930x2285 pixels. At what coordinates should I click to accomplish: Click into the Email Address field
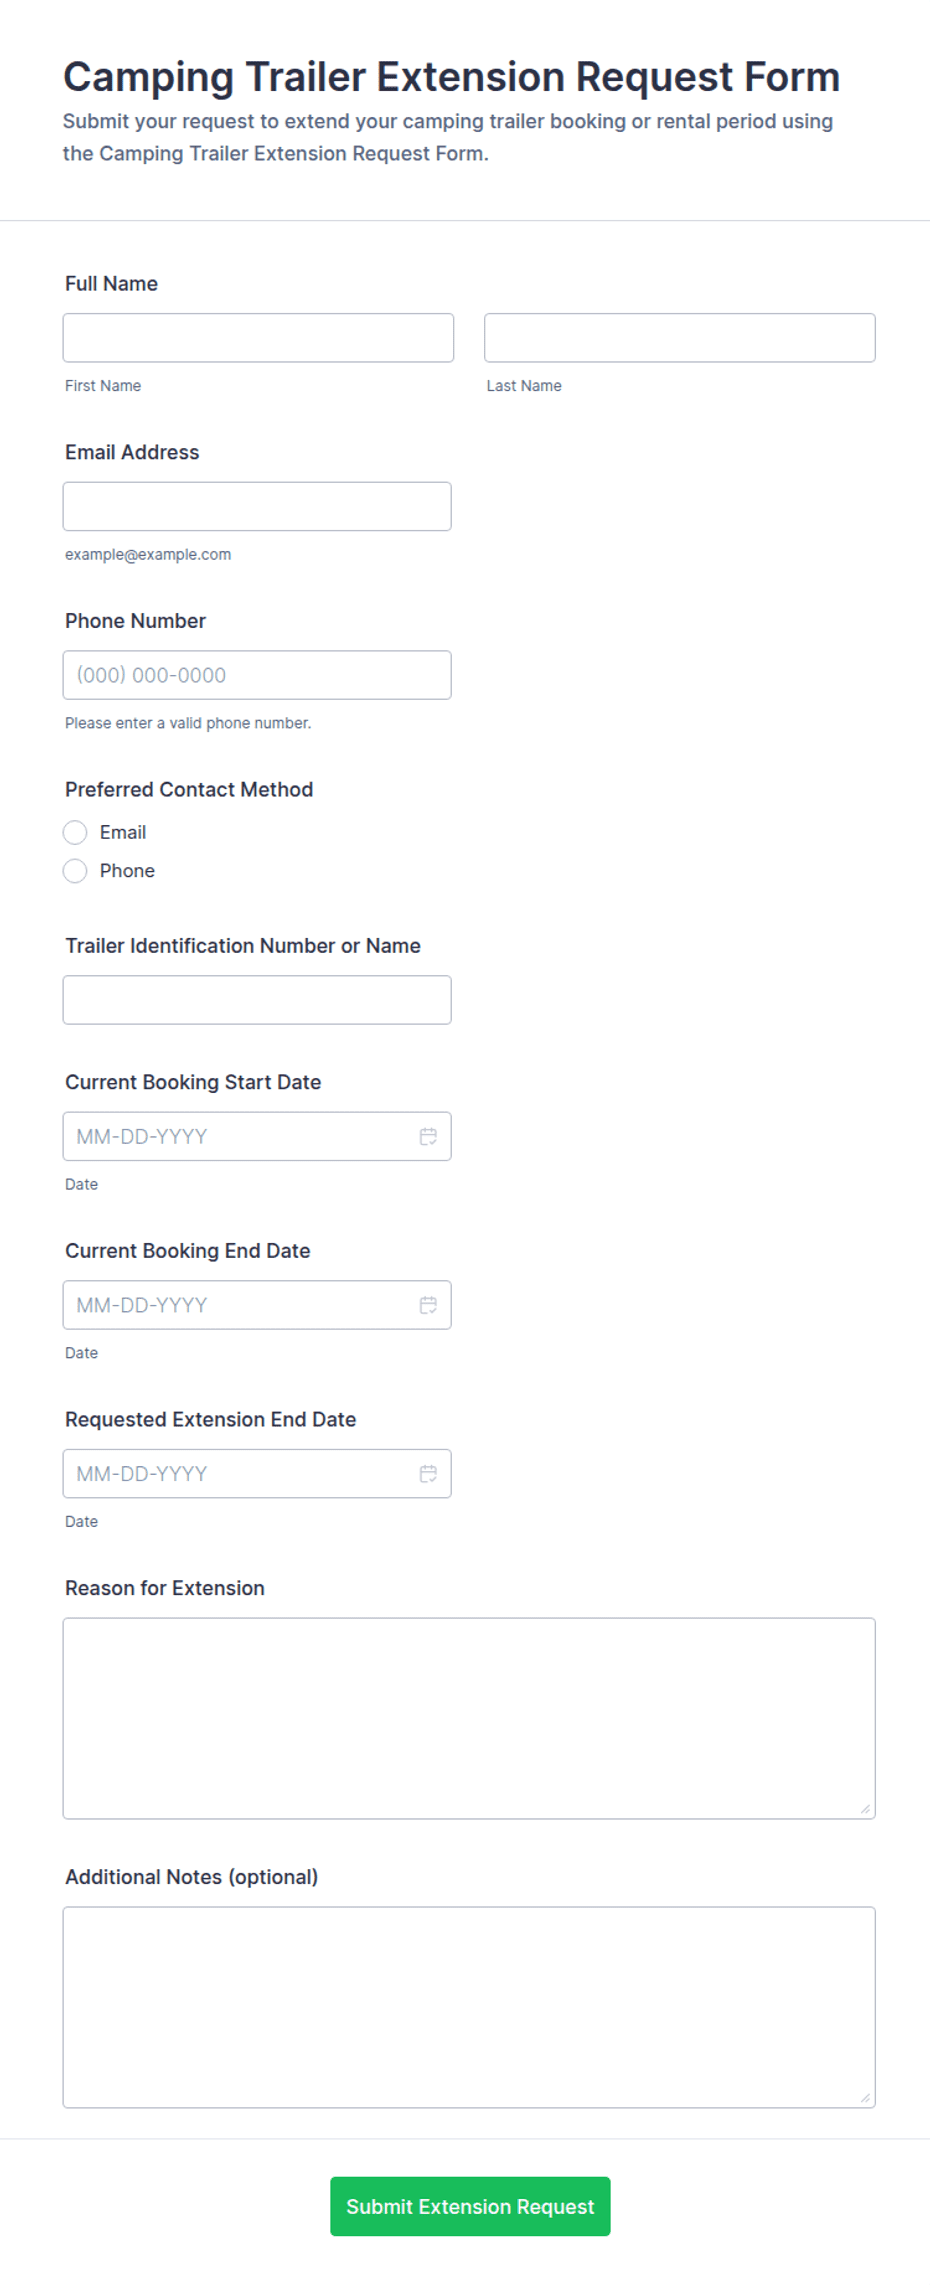click(x=257, y=507)
